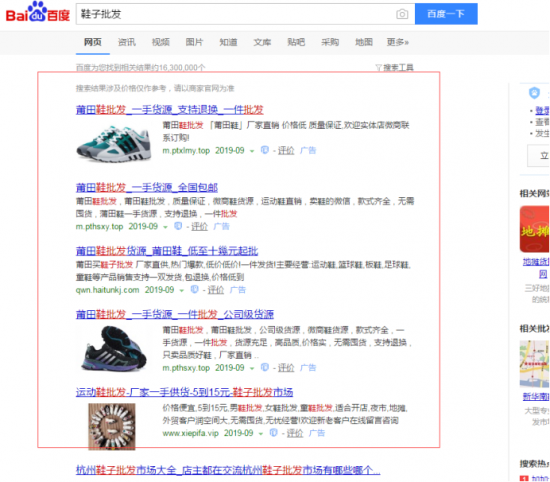
Task: Open camera image search icon
Action: pyautogui.click(x=402, y=14)
